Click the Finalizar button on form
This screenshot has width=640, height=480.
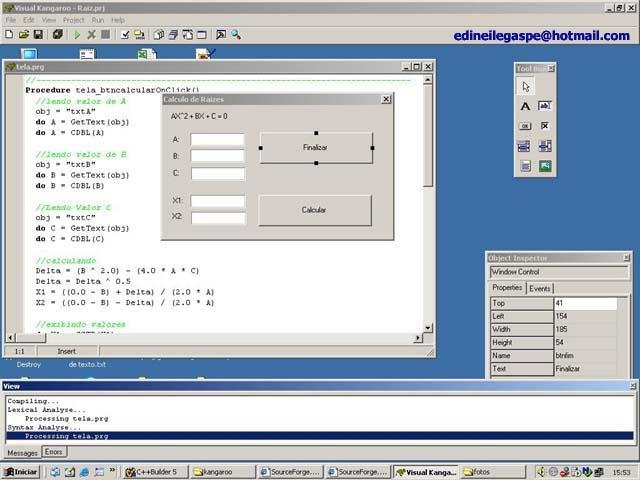[x=316, y=147]
